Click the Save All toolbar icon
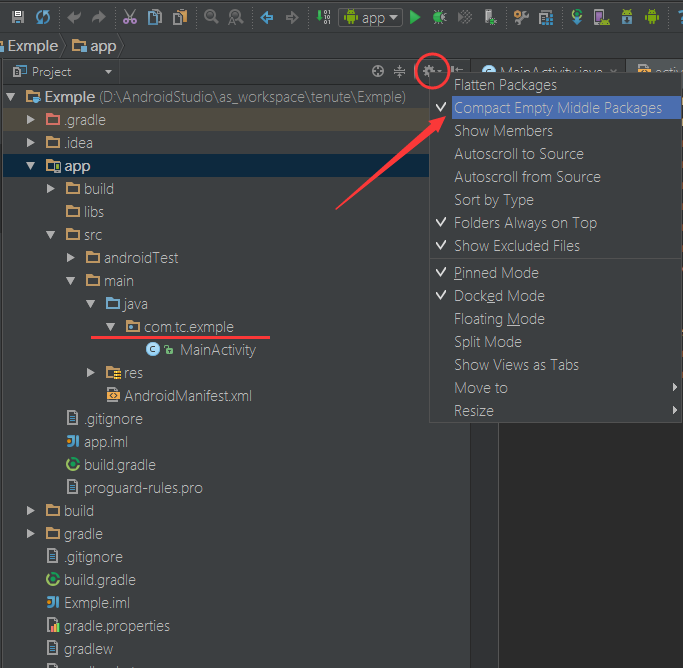 [18, 17]
